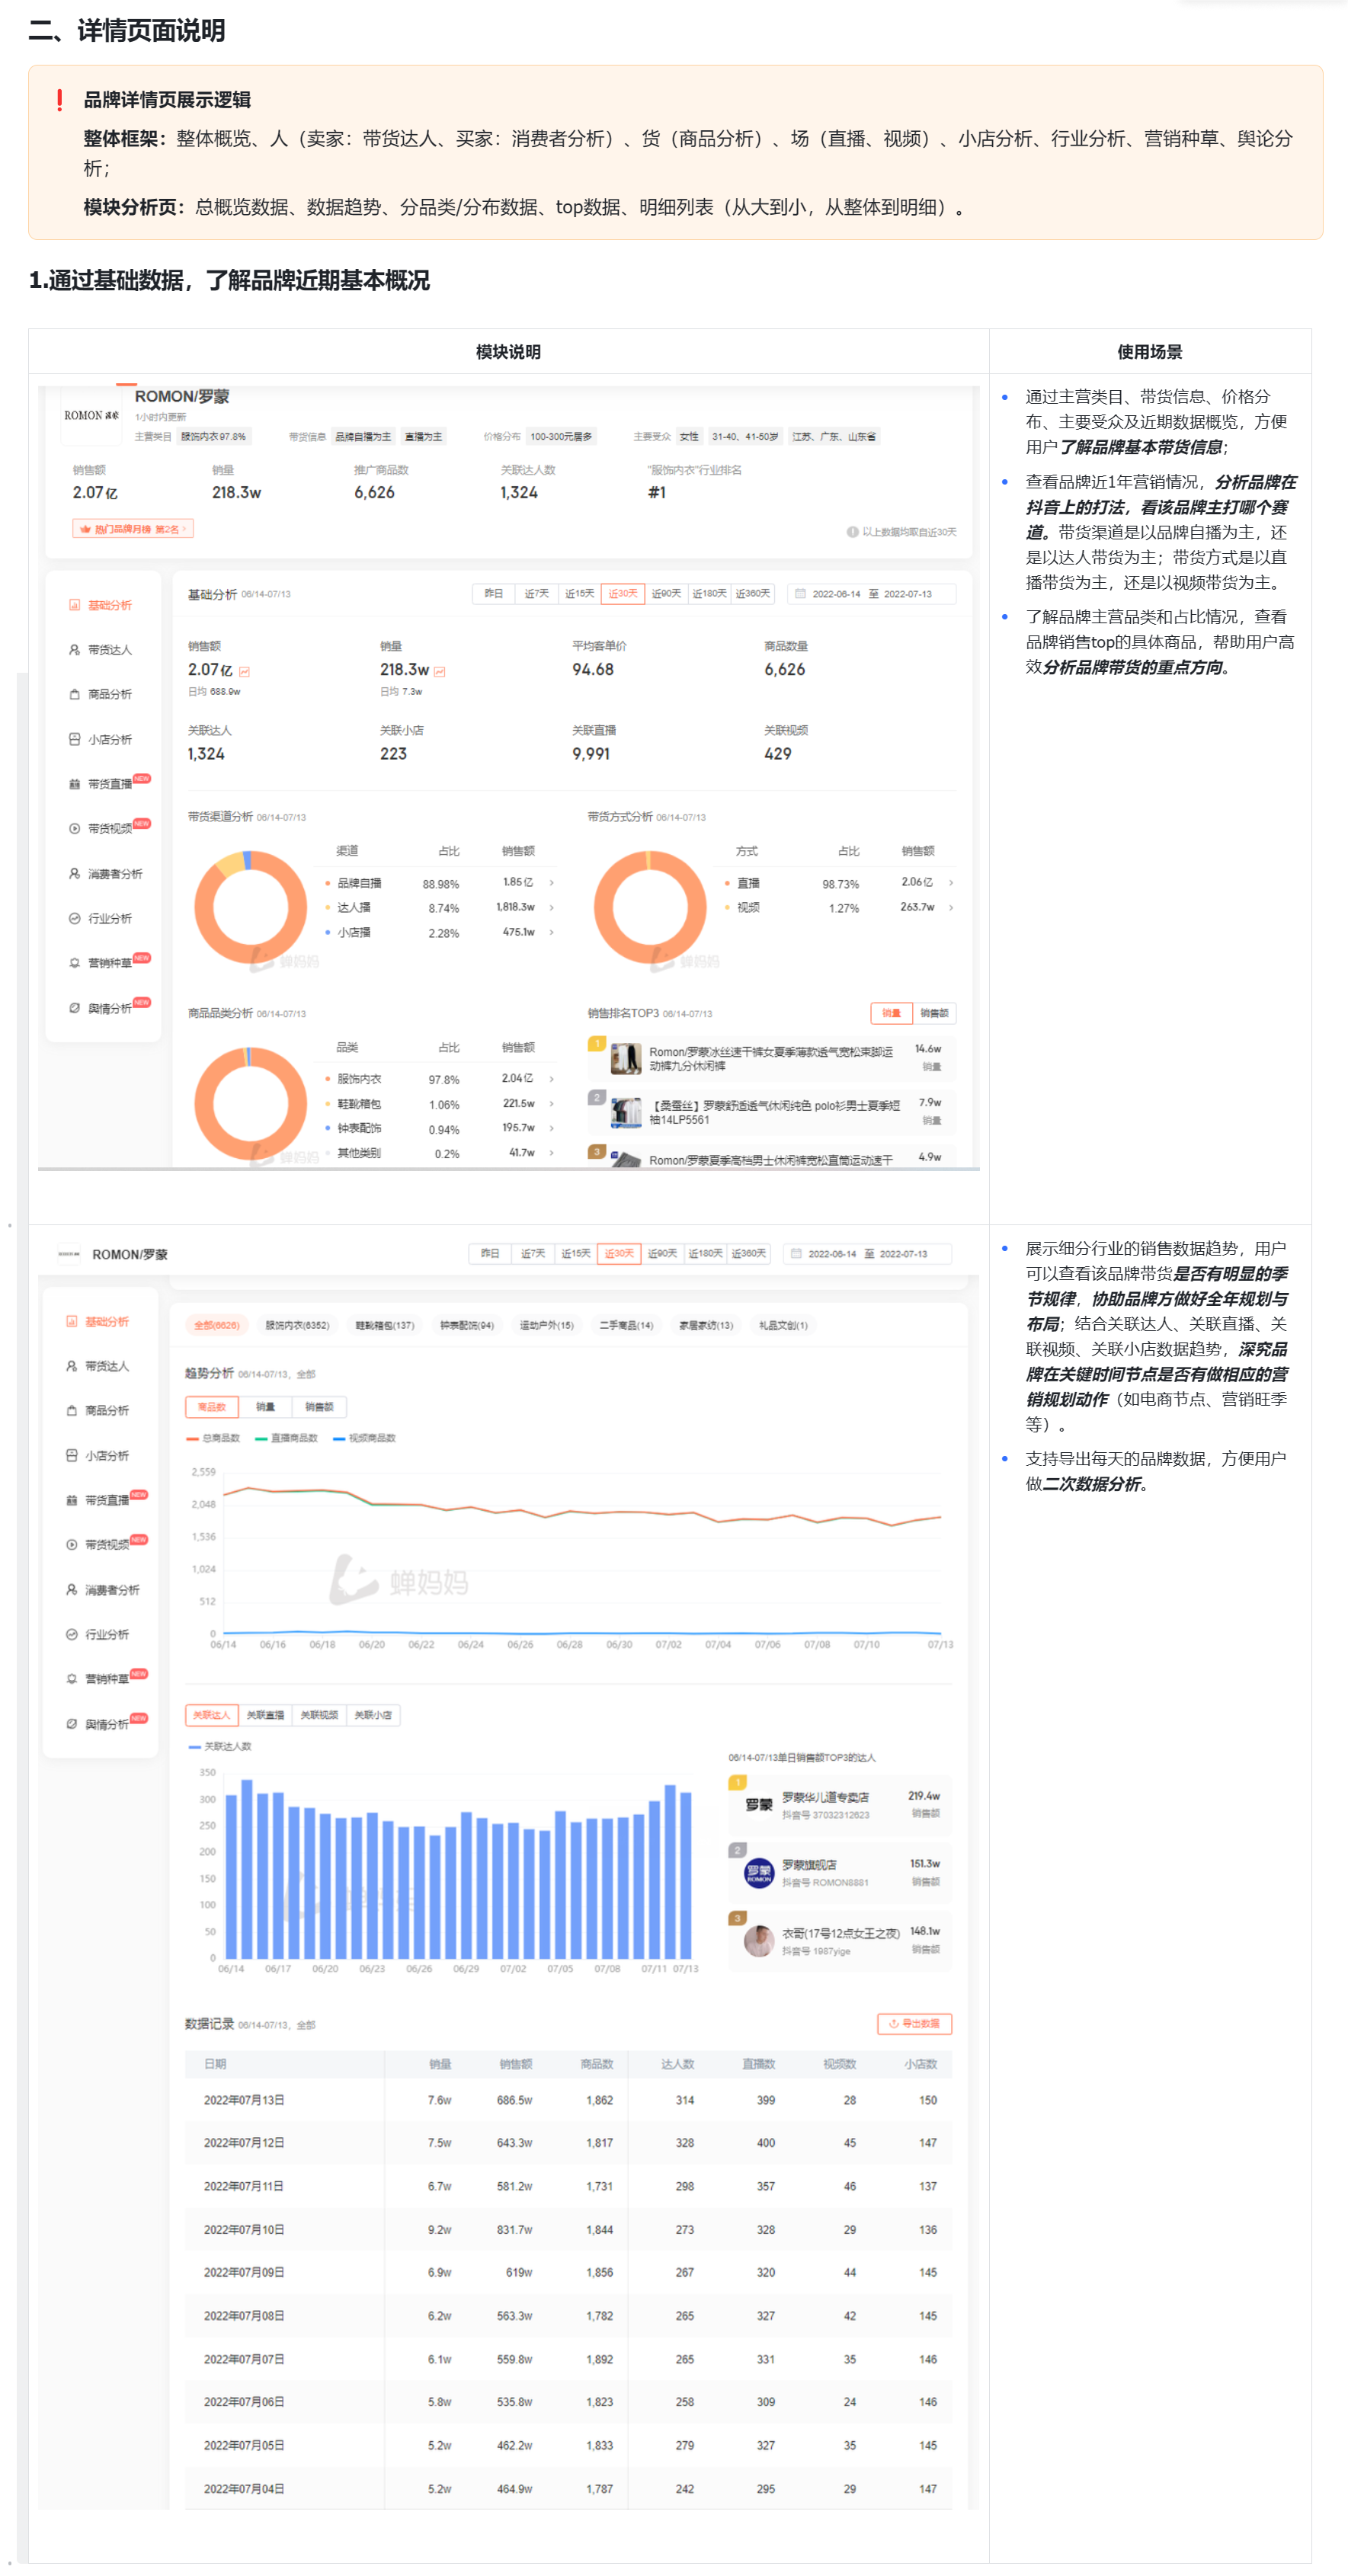The width and height of the screenshot is (1348, 2576).
Task: Select 运动户外(15) category pill
Action: point(547,1325)
